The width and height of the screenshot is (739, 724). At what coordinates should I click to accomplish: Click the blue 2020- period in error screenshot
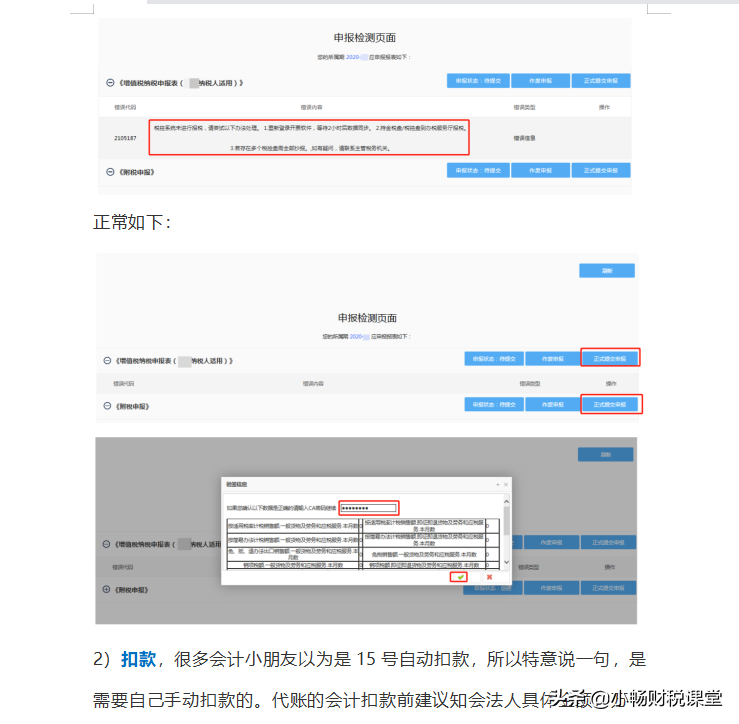[353, 57]
